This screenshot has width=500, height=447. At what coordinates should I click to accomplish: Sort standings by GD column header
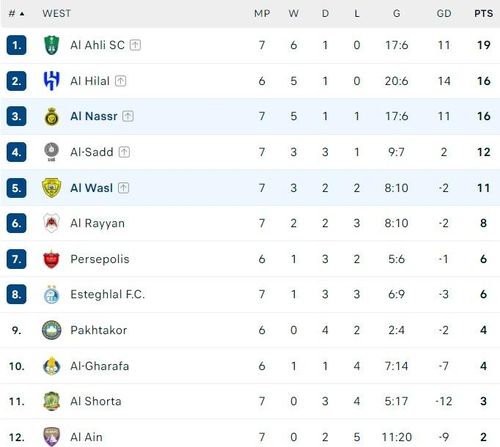coord(444,14)
